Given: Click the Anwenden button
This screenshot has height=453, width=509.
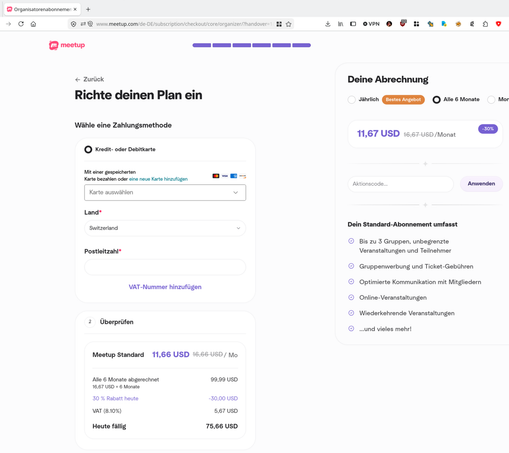Looking at the screenshot, I should tap(481, 184).
